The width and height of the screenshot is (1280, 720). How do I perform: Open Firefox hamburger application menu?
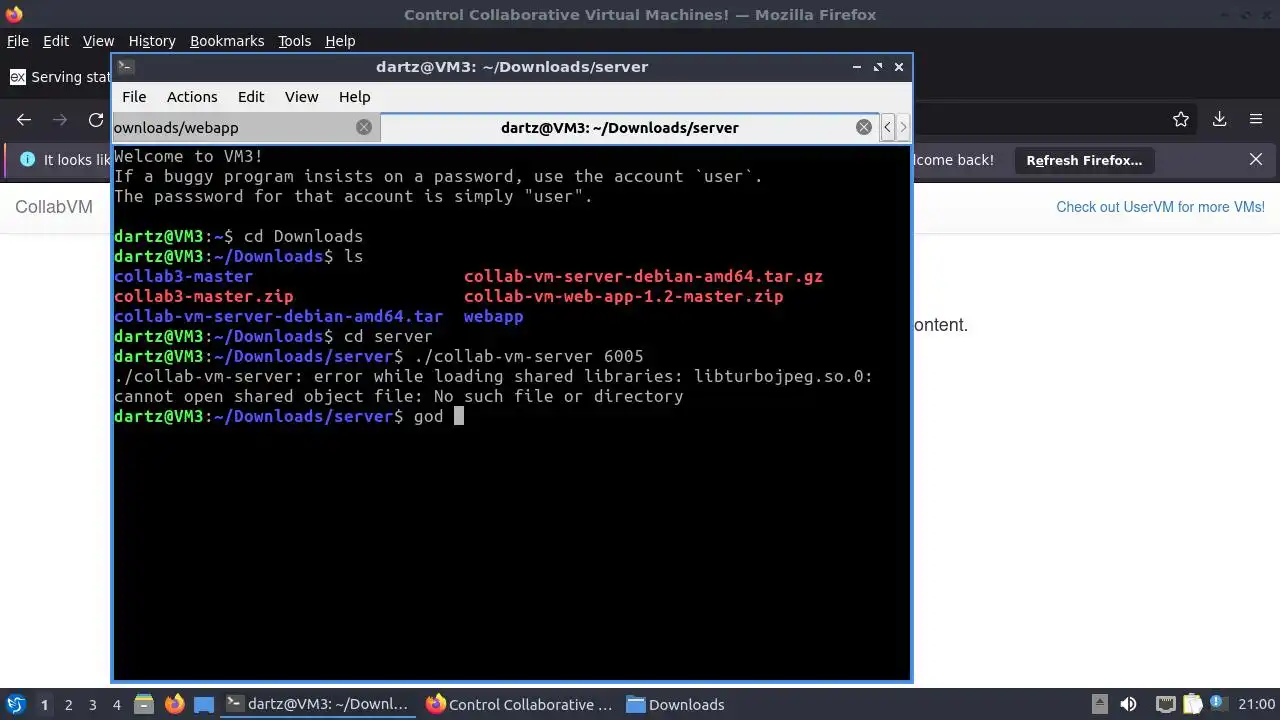point(1256,120)
